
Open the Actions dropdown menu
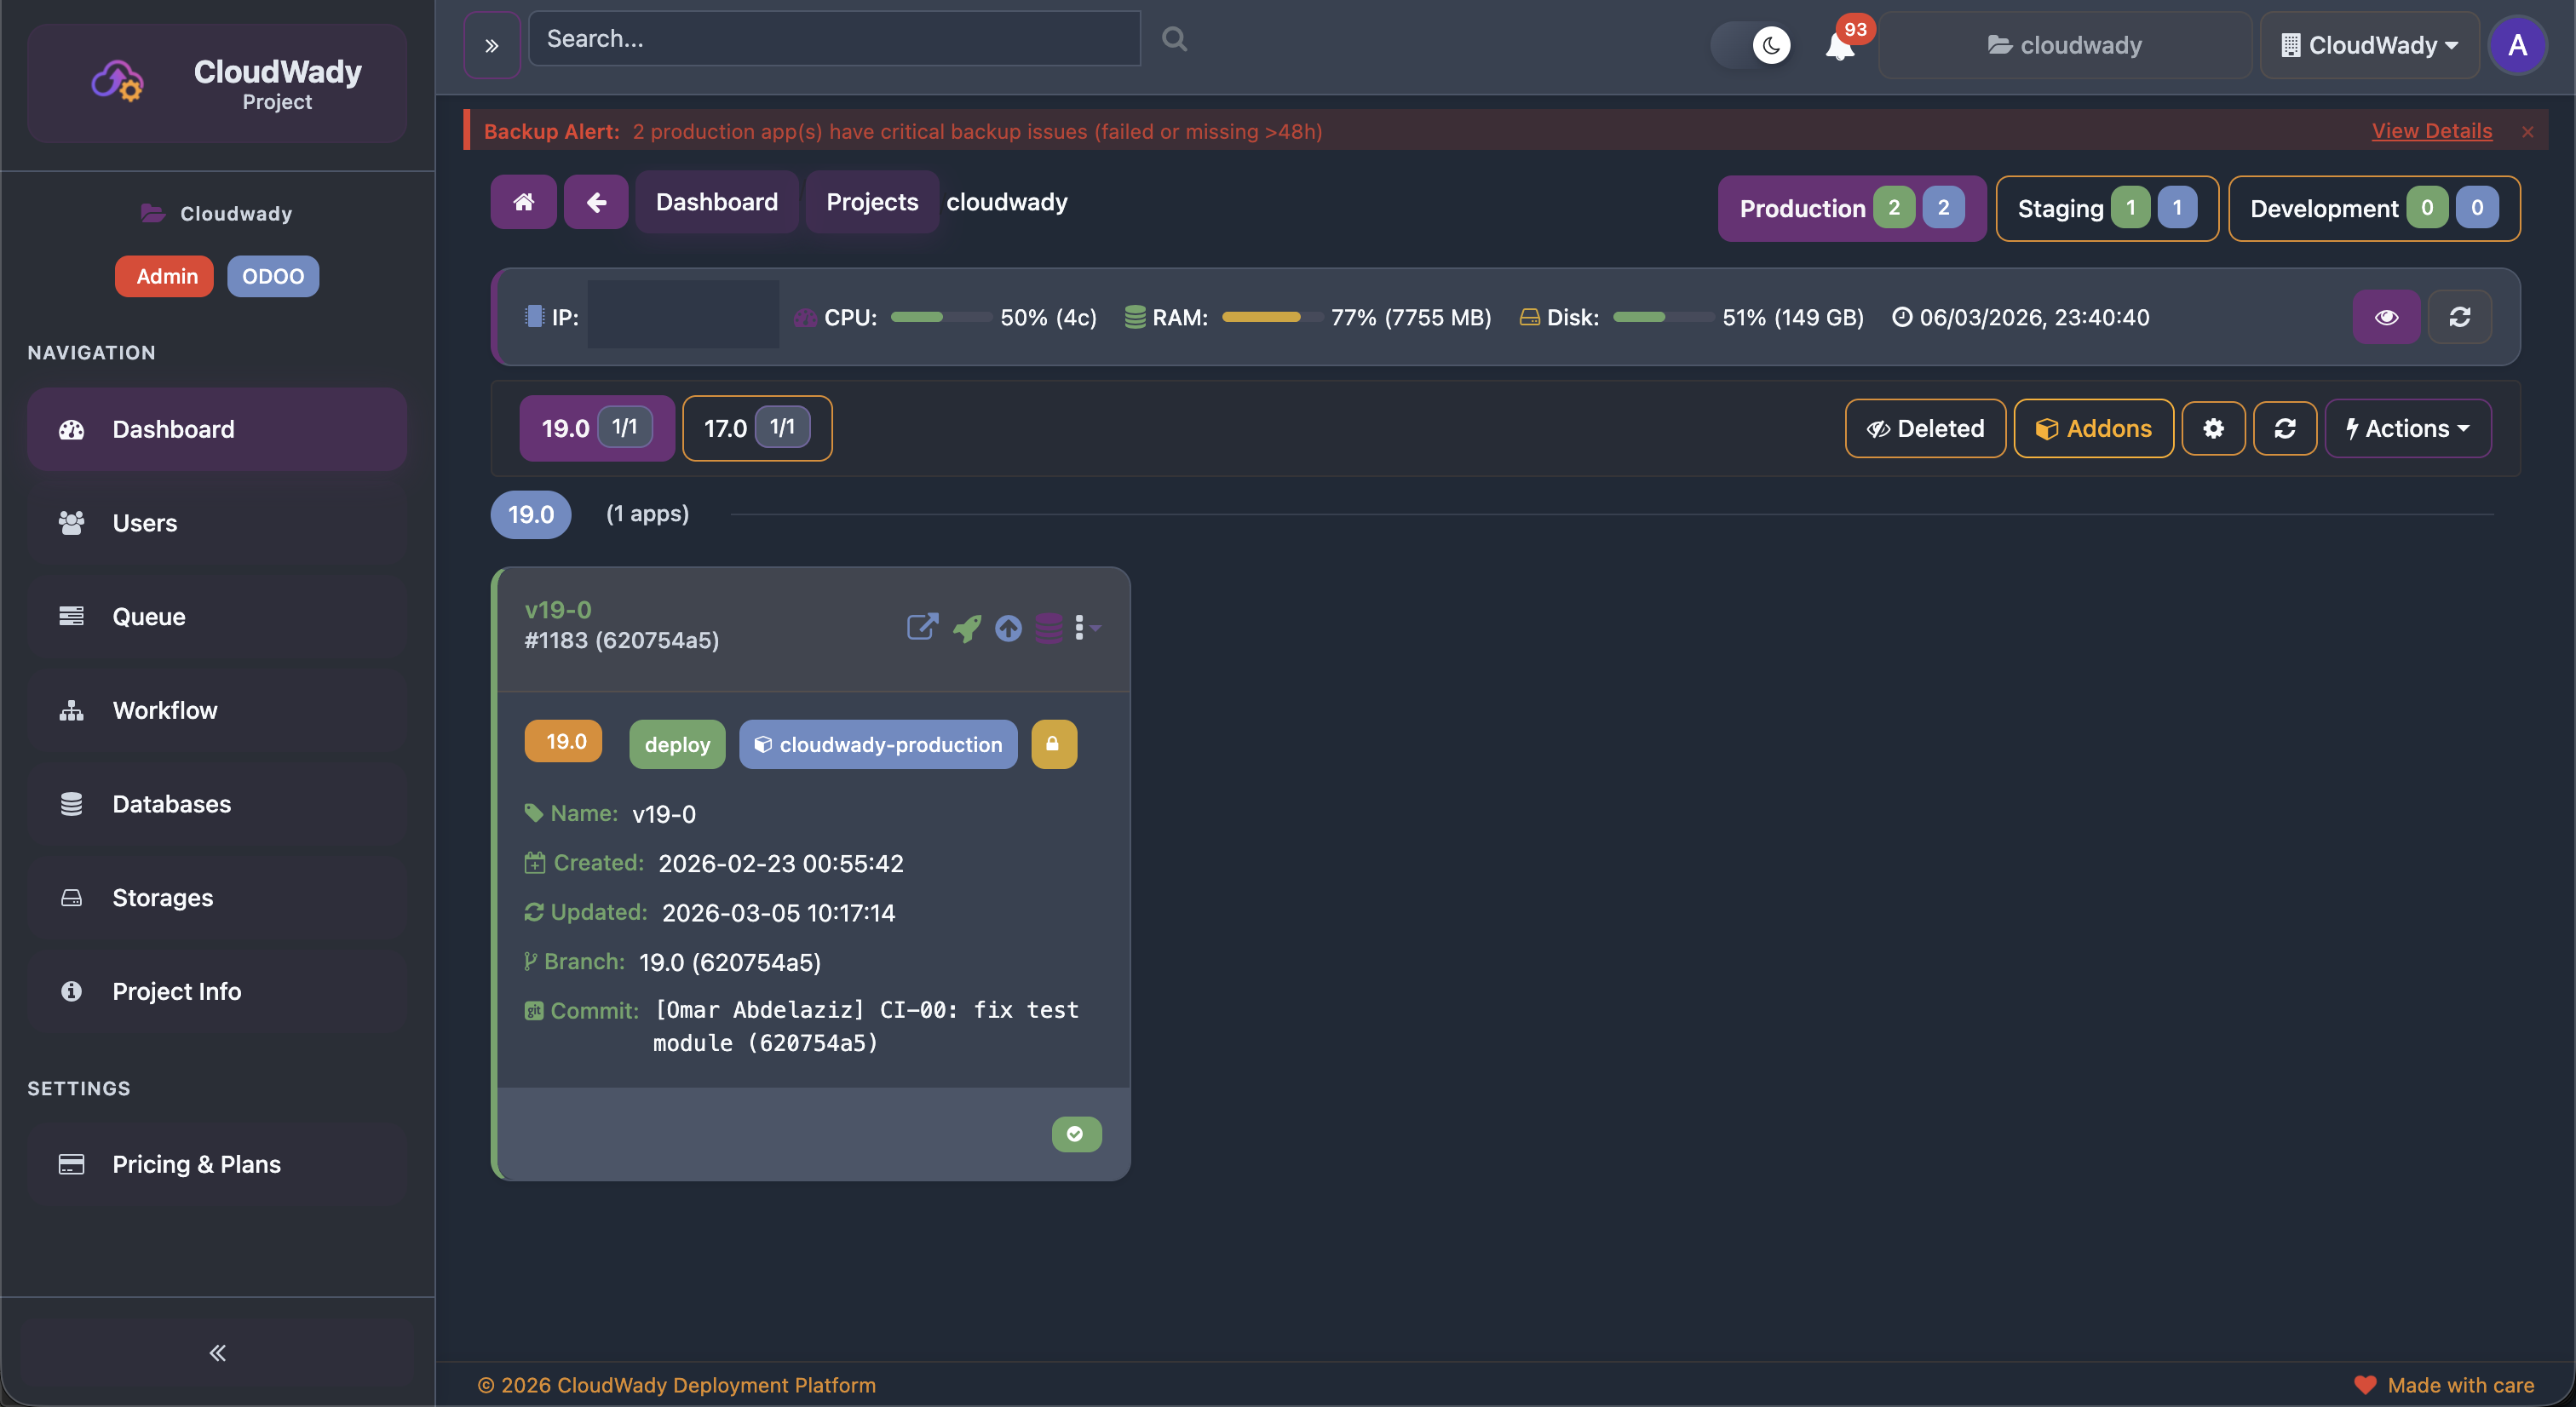(x=2407, y=428)
